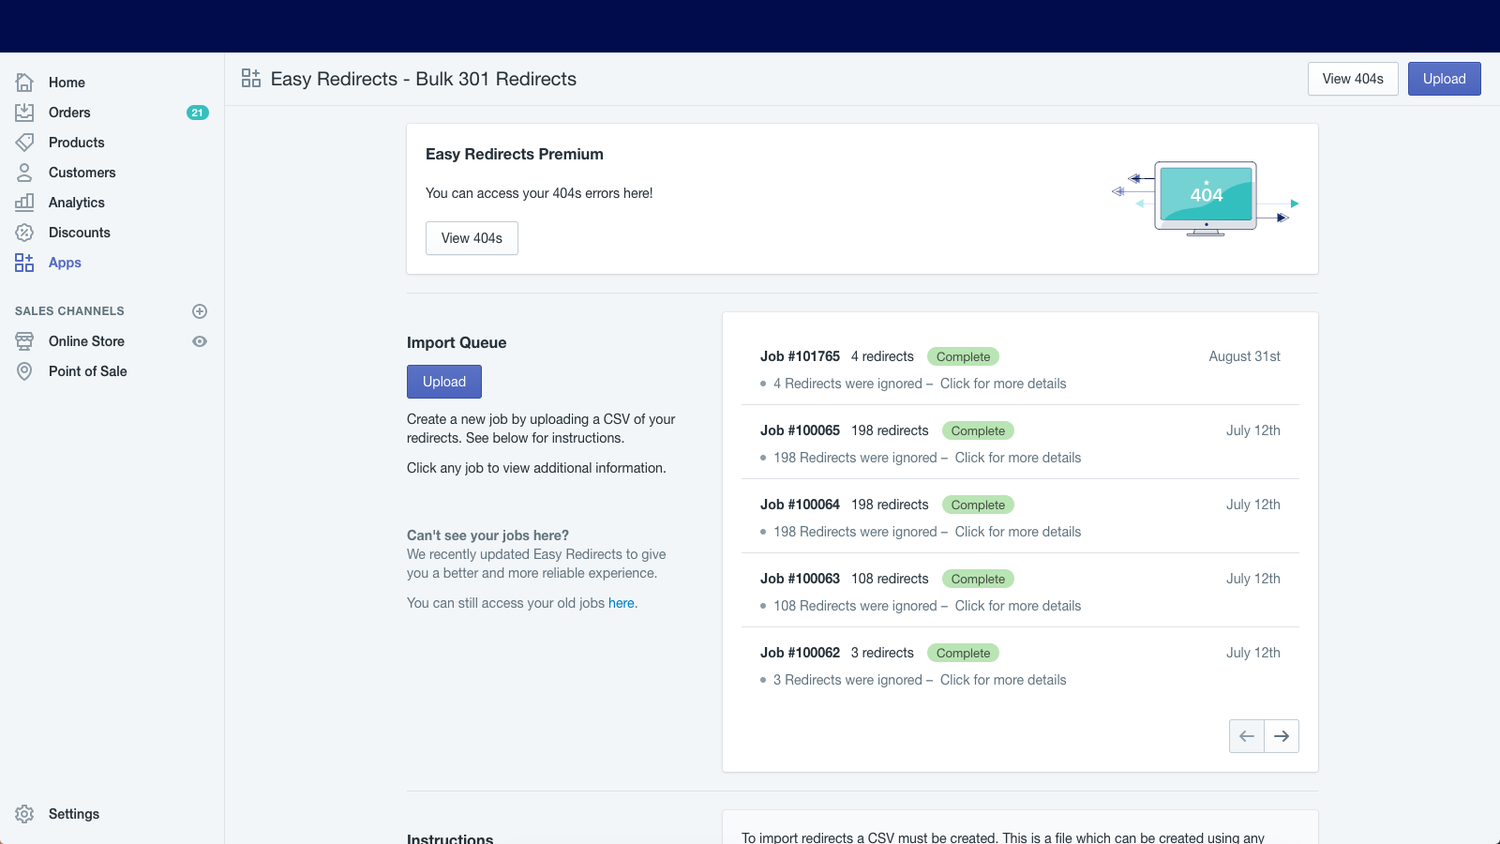Open Orders via its inbox icon
This screenshot has height=844, width=1500.
(x=25, y=112)
